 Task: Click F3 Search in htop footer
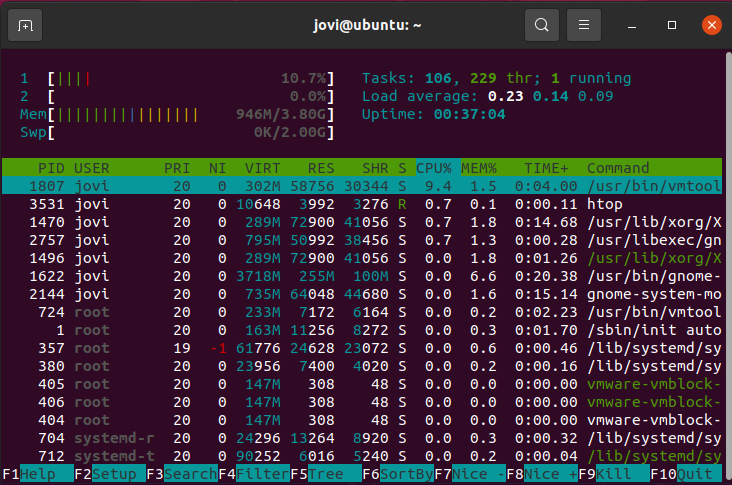click(x=182, y=474)
